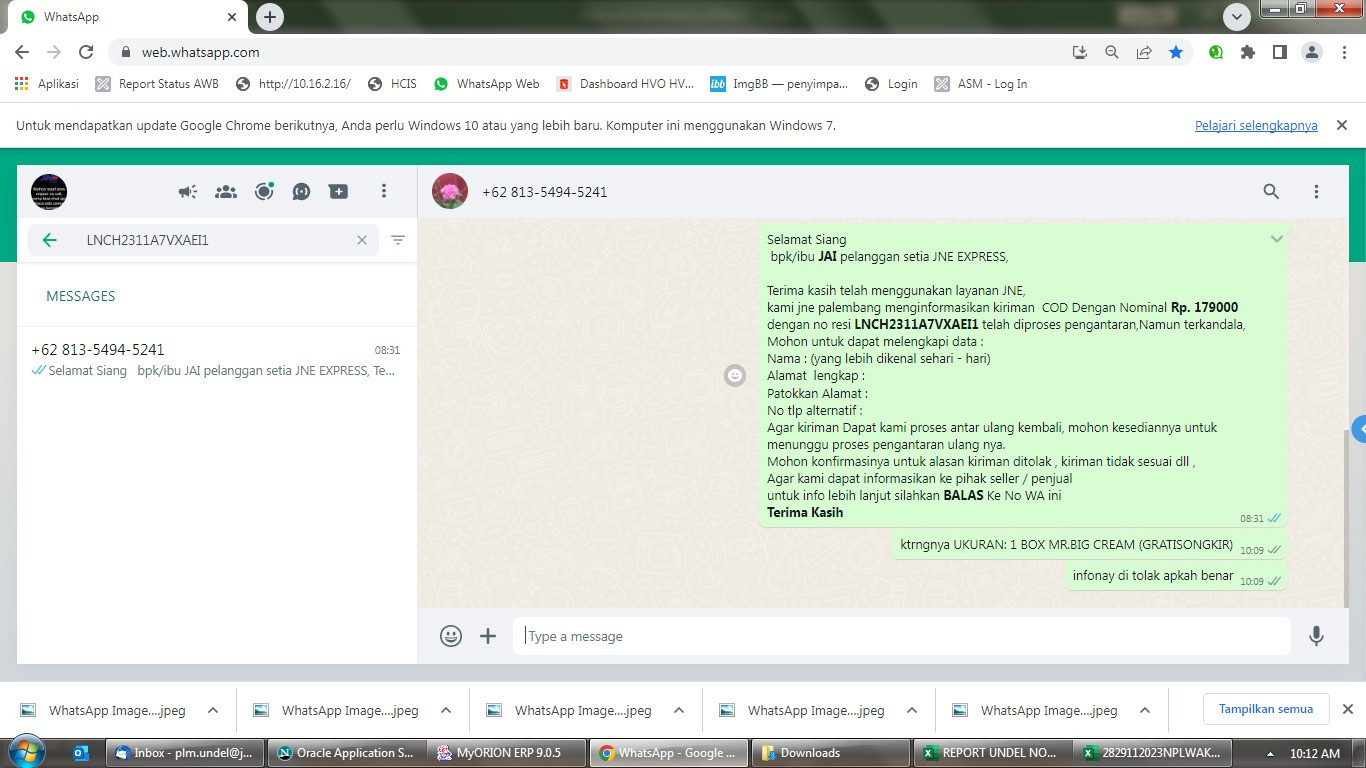
Task: Click the Pelajari selengkapnya link
Action: click(x=1256, y=126)
